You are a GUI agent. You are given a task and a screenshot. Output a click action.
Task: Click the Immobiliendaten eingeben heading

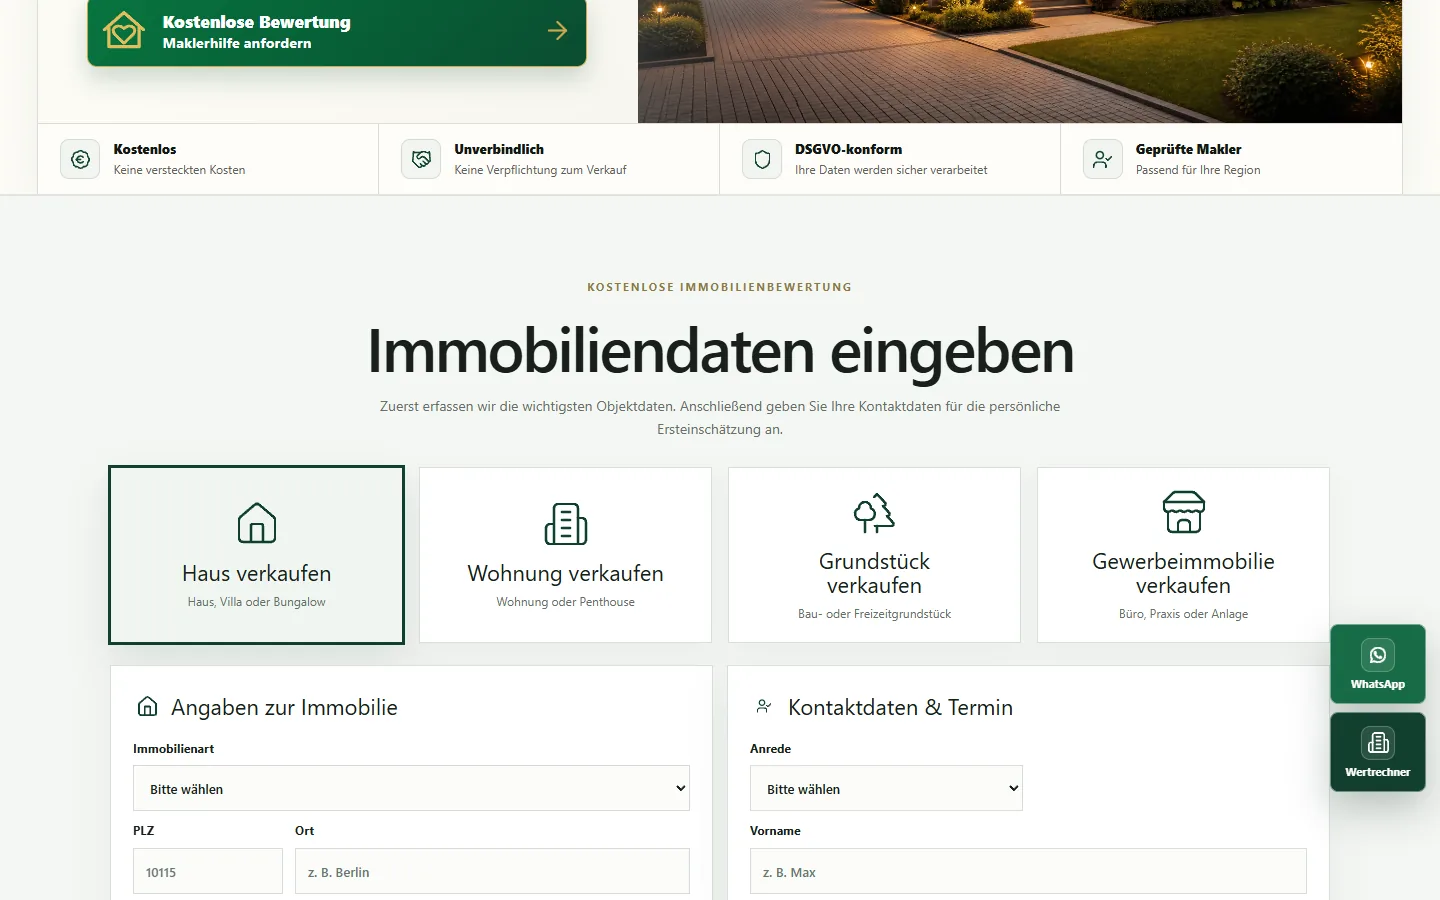(x=720, y=351)
